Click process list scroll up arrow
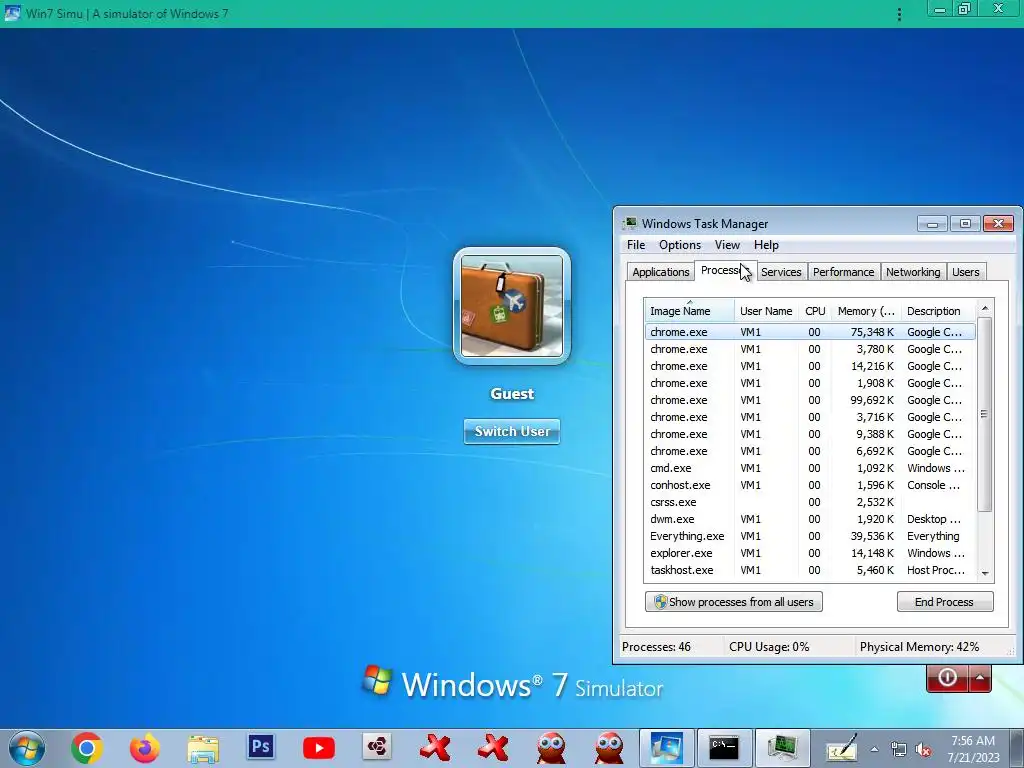Screen dimensions: 1024x768 pyautogui.click(x=985, y=308)
